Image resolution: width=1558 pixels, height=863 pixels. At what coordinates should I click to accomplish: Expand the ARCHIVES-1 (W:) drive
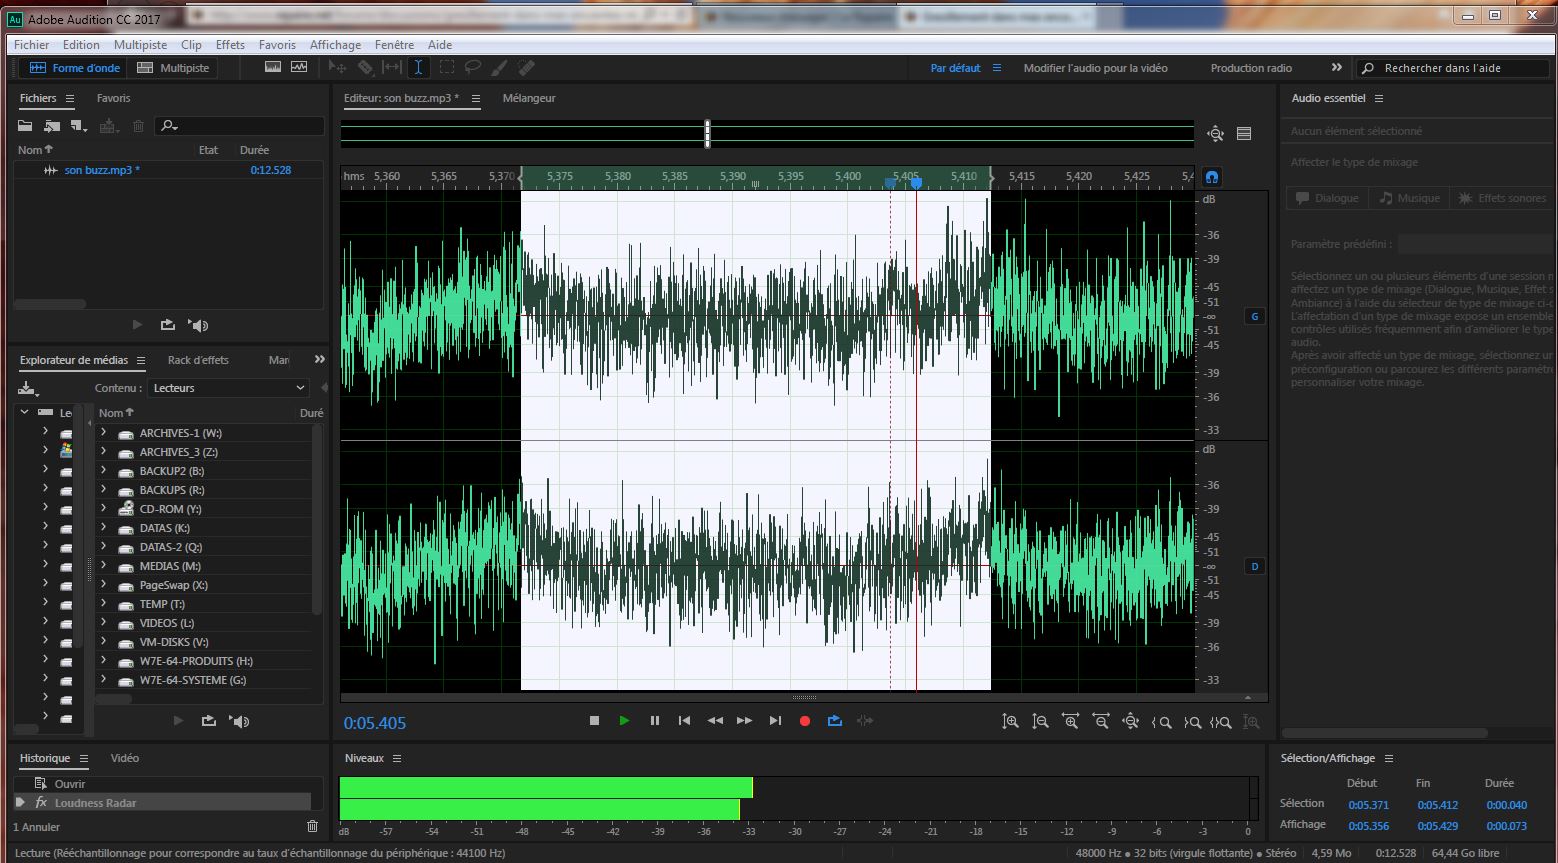pos(103,433)
